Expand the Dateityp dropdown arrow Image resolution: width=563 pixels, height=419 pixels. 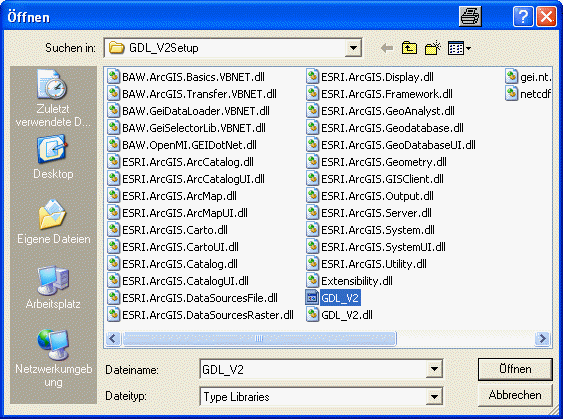tap(434, 396)
